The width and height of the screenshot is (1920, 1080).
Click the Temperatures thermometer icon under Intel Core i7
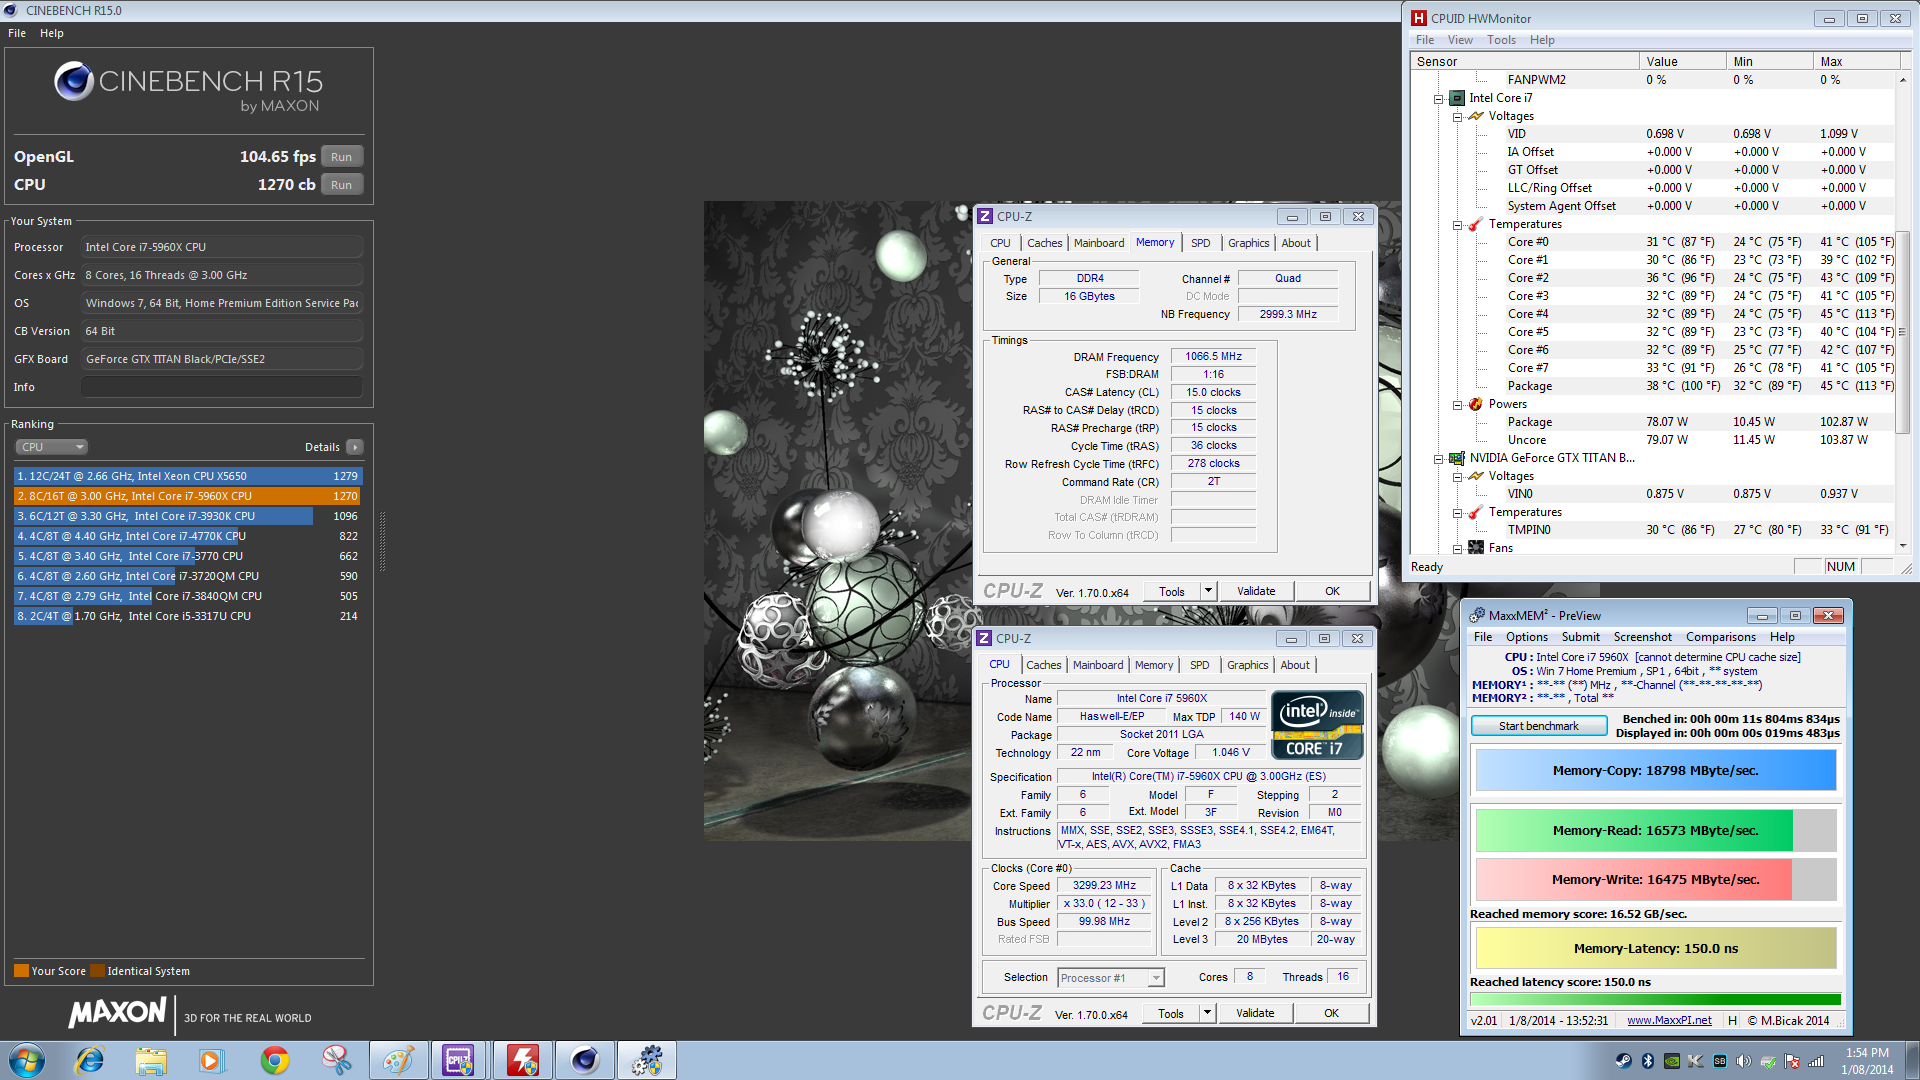click(1475, 224)
